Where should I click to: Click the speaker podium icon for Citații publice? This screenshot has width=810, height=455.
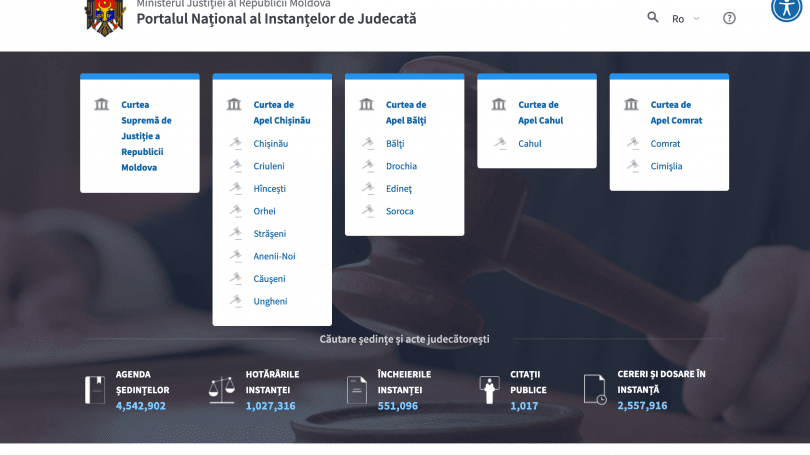coord(489,390)
